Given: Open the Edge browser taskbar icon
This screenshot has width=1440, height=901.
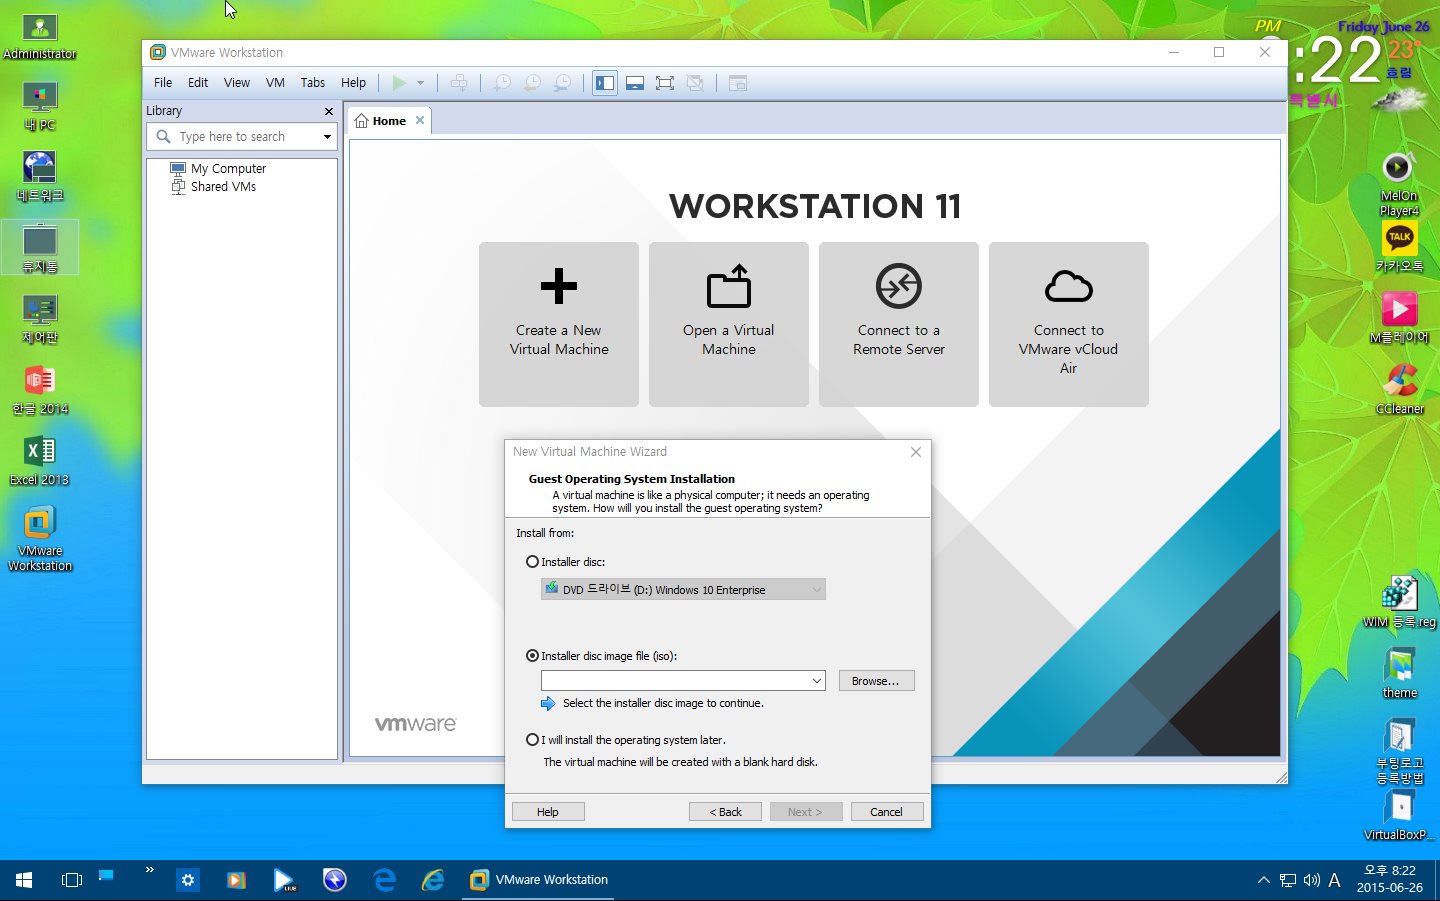Looking at the screenshot, I should coord(385,880).
